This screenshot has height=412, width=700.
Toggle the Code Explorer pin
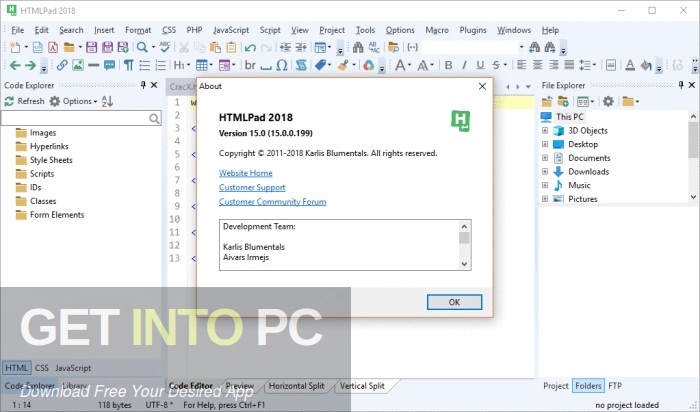(x=143, y=85)
